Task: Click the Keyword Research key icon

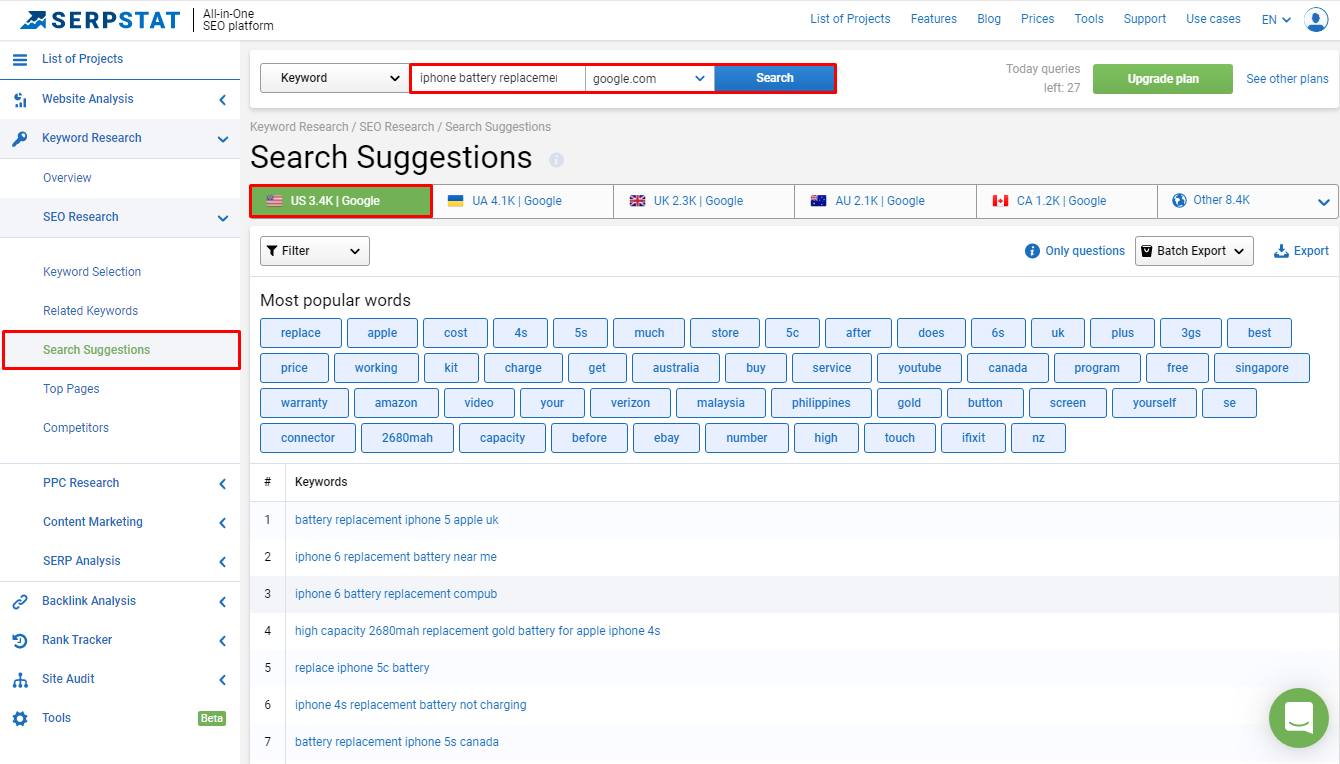Action: pos(20,138)
